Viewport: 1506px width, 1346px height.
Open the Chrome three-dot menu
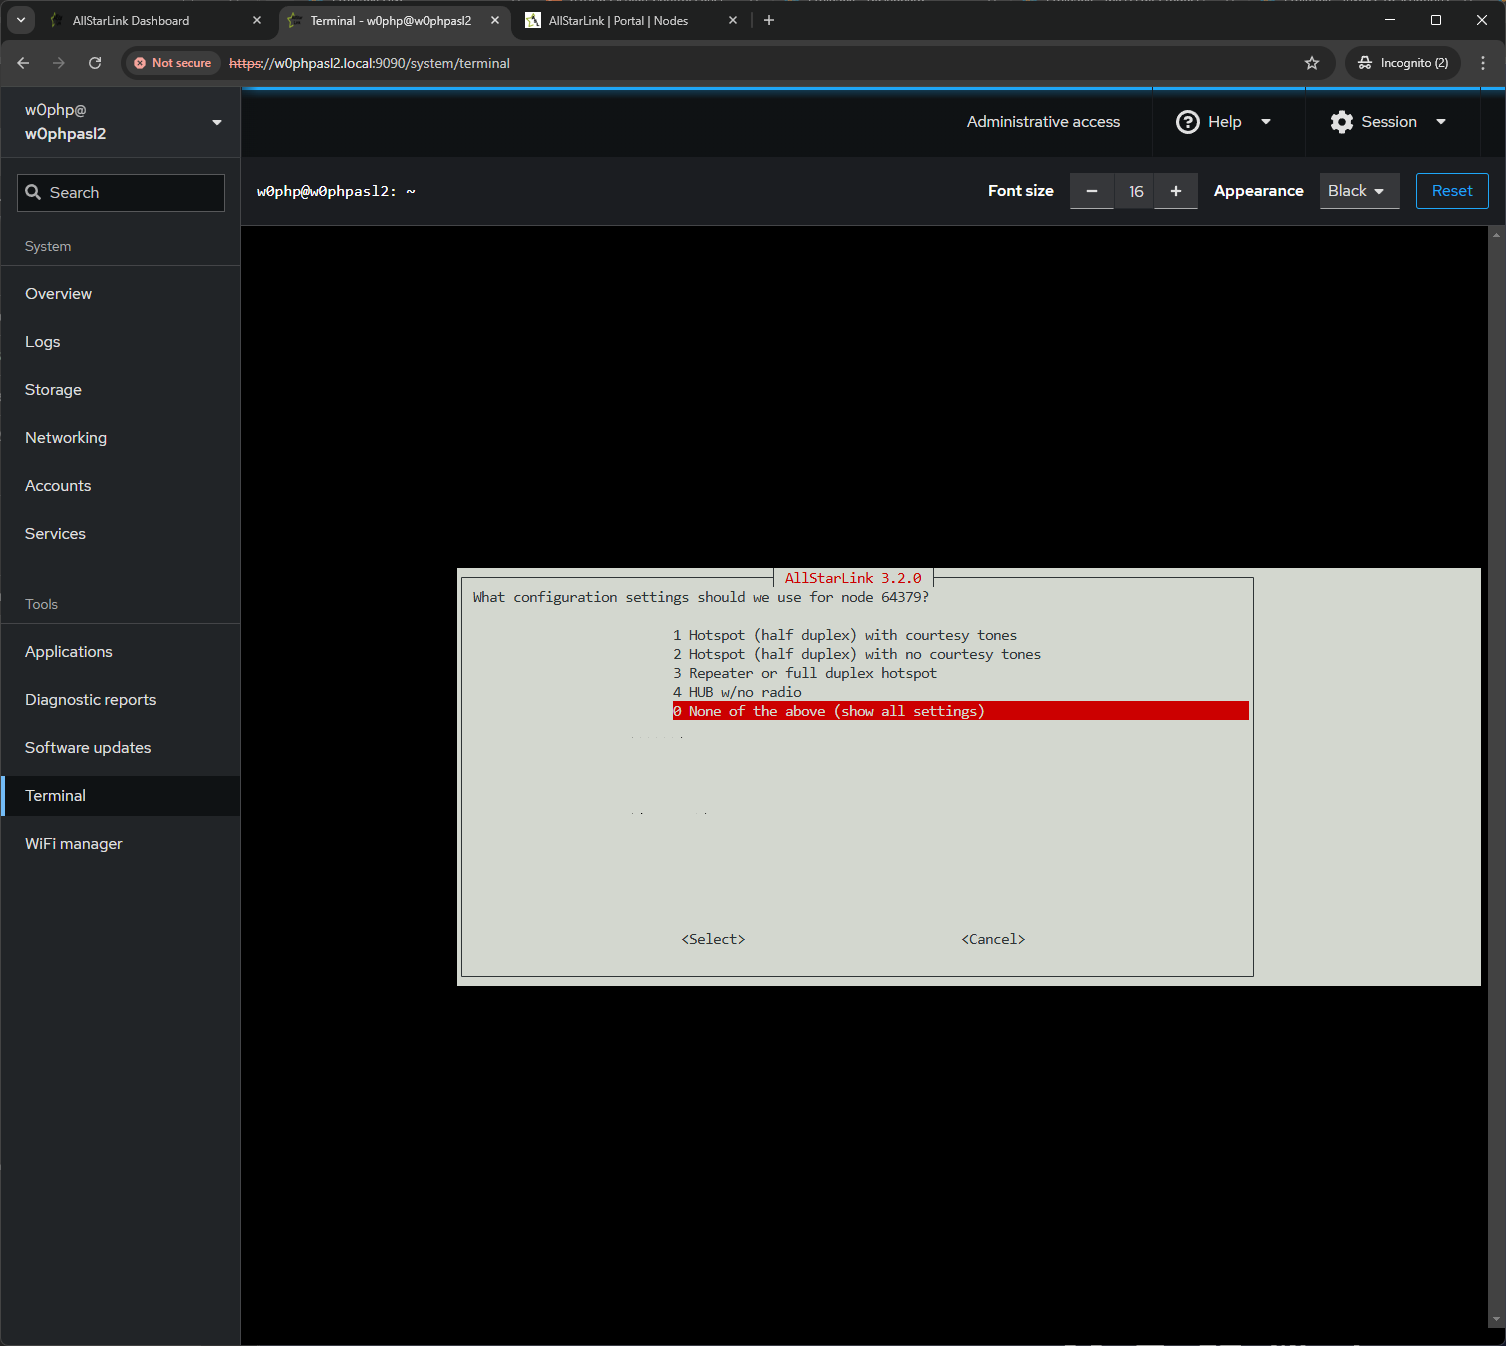[x=1483, y=63]
